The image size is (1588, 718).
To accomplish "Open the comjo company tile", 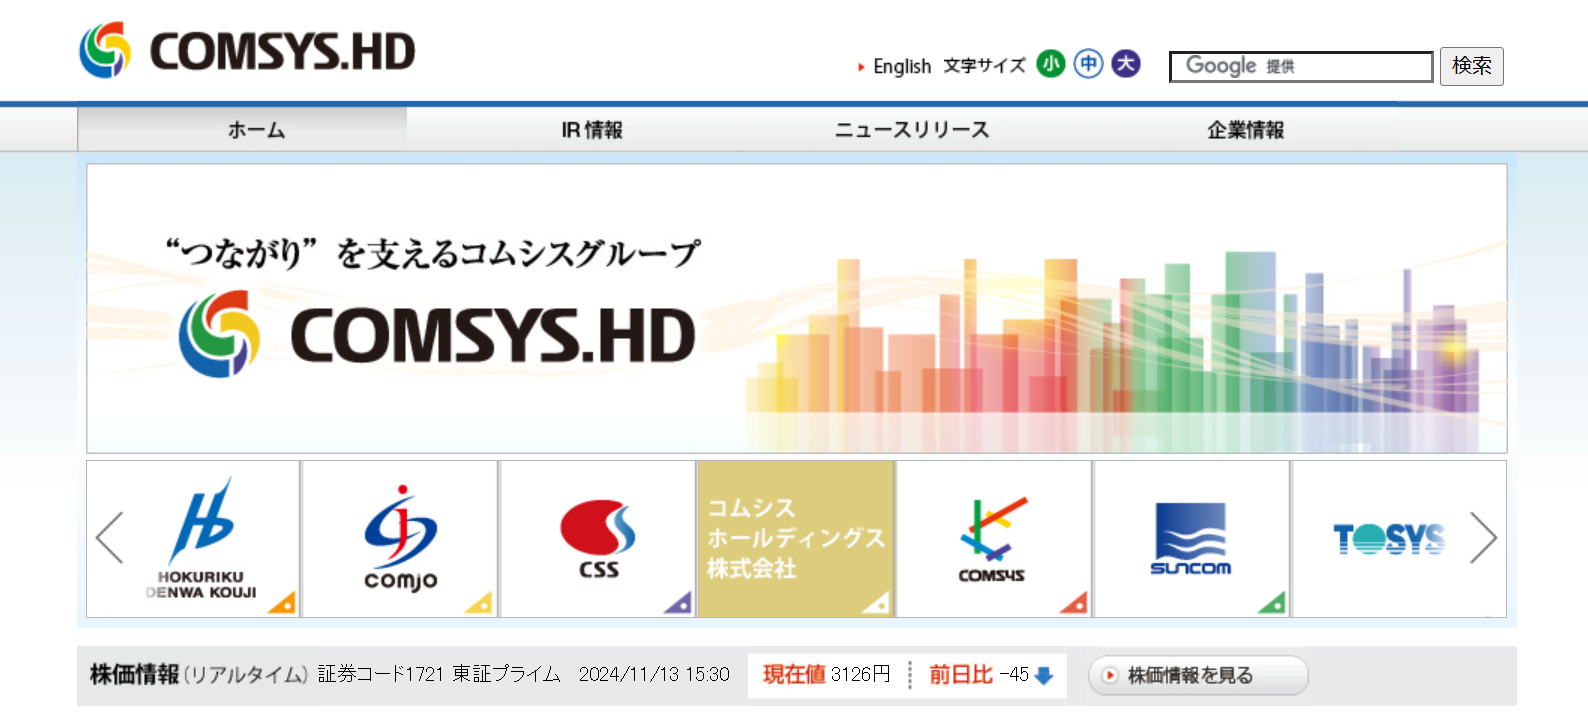I will 400,539.
